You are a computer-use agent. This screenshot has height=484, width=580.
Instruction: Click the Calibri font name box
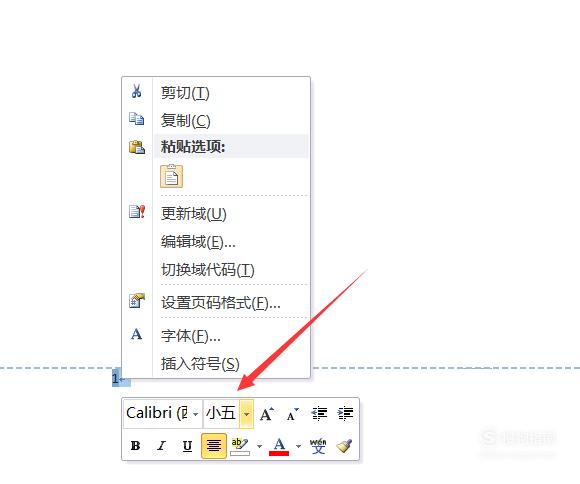pyautogui.click(x=158, y=413)
